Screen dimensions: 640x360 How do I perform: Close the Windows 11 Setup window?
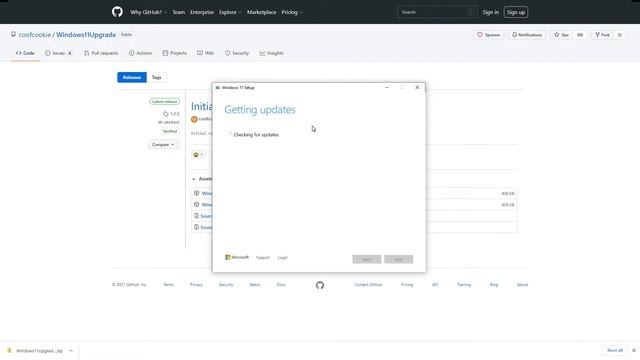pos(417,87)
